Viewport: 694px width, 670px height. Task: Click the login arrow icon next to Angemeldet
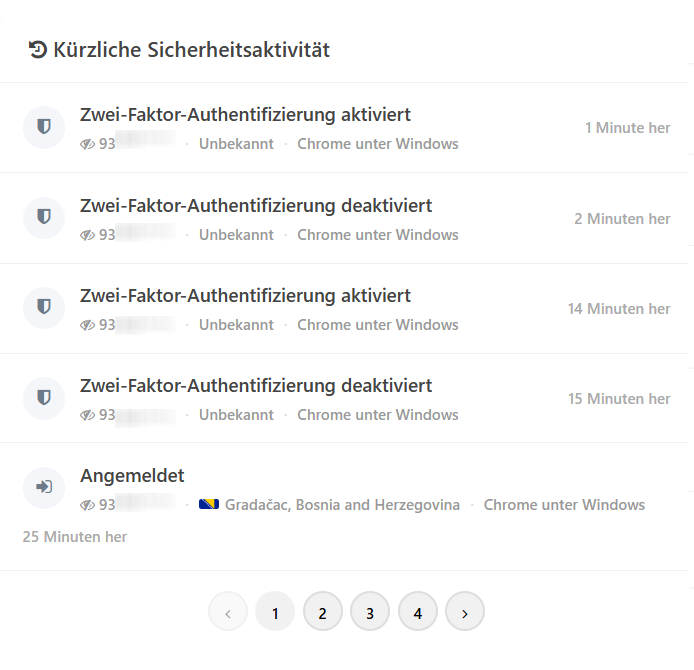click(x=44, y=487)
